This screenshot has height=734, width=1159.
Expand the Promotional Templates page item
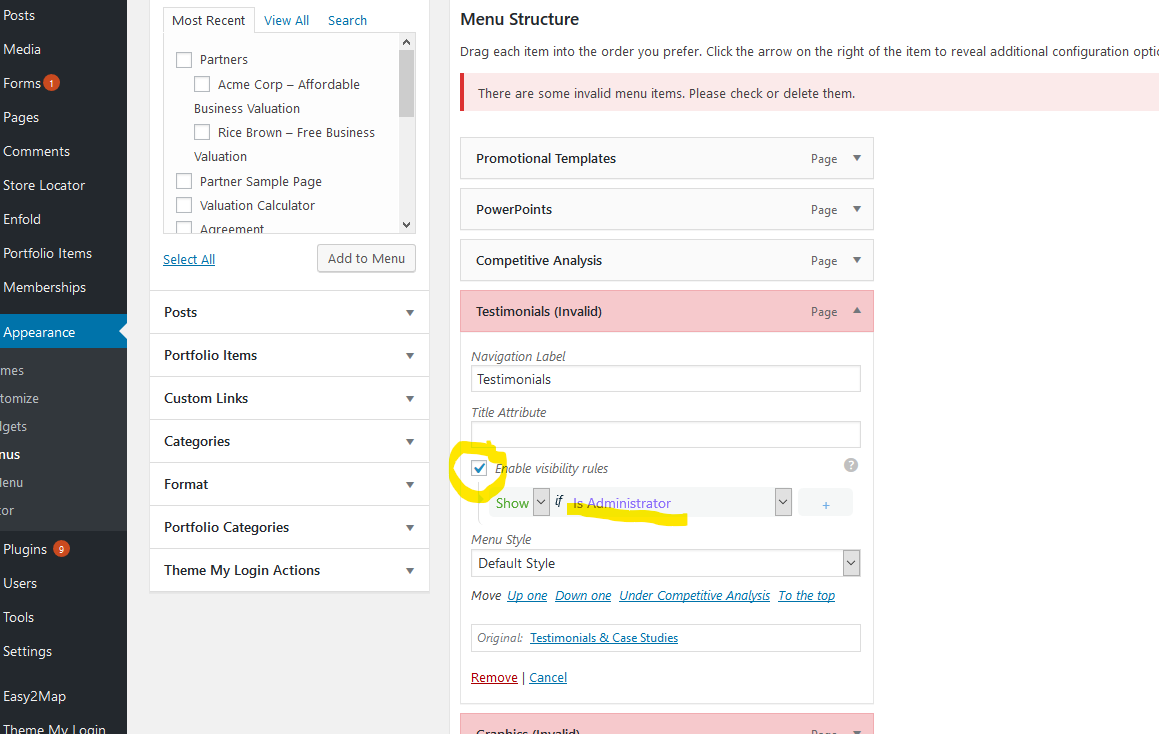pyautogui.click(x=856, y=158)
